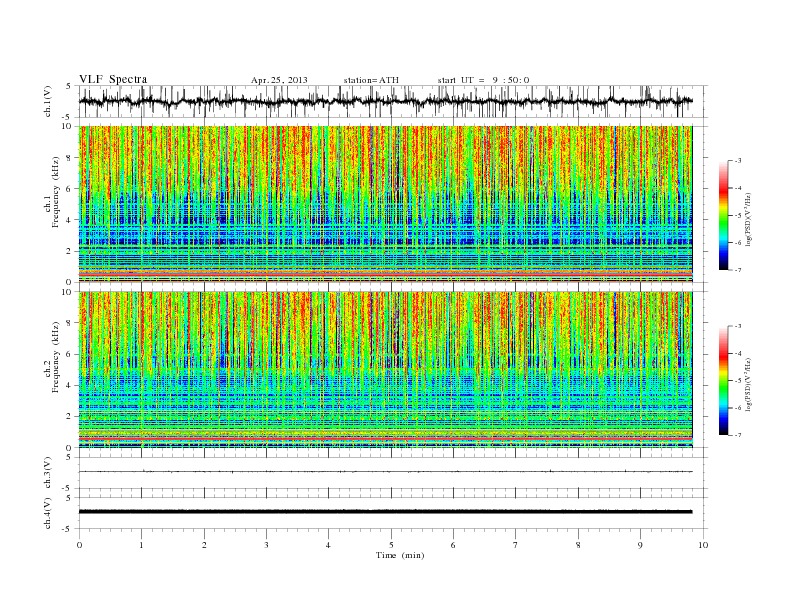Select the "Time (min)" axis title

click(400, 555)
